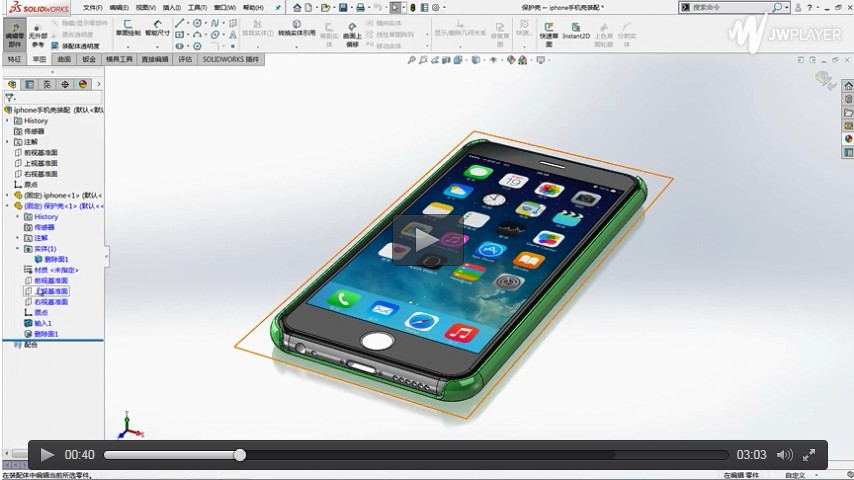Open the 工具(T) menu
This screenshot has width=854, height=480.
click(x=197, y=8)
